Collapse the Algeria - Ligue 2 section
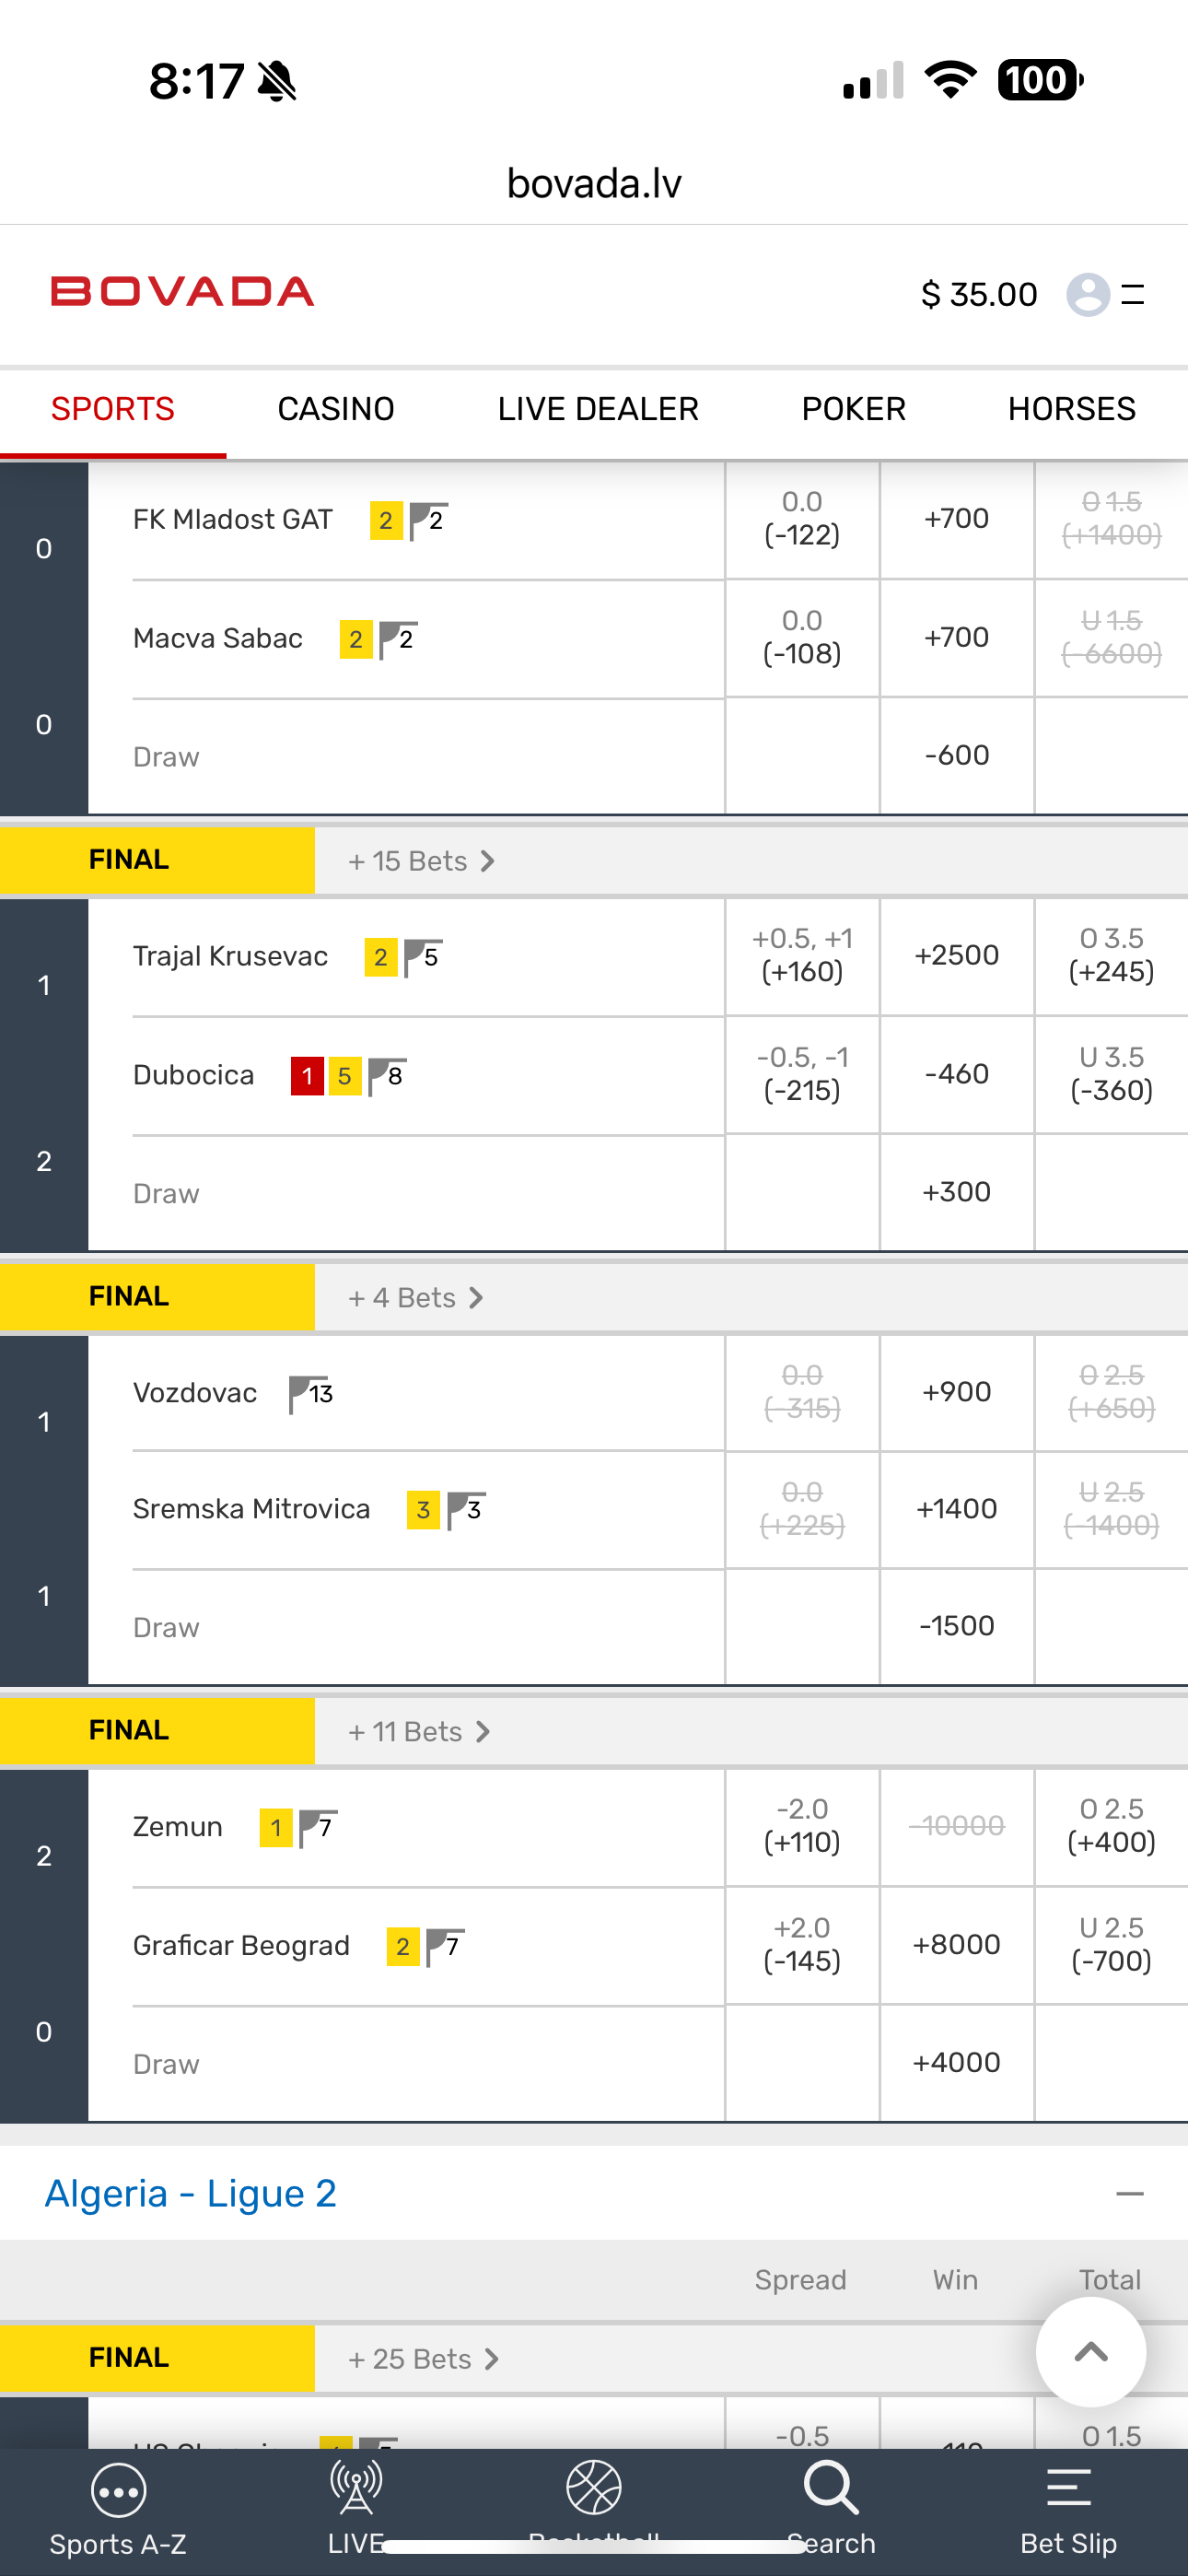The height and width of the screenshot is (2576, 1188). (x=1129, y=2194)
